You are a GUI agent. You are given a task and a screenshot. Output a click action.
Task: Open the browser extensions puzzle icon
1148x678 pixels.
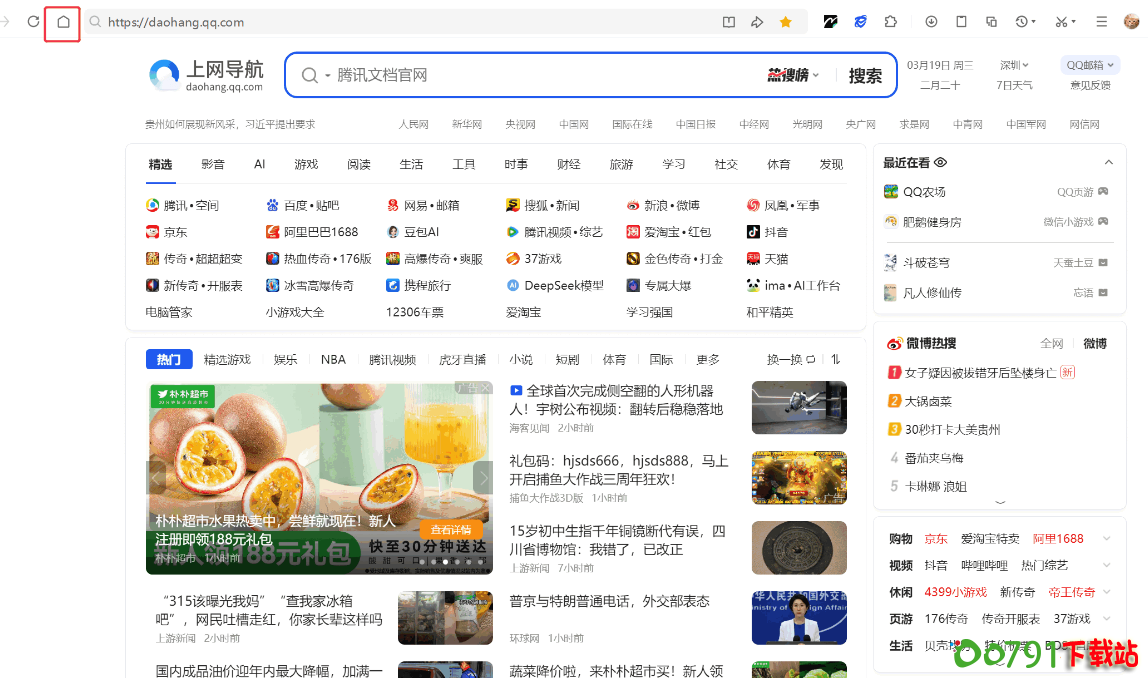pos(890,22)
